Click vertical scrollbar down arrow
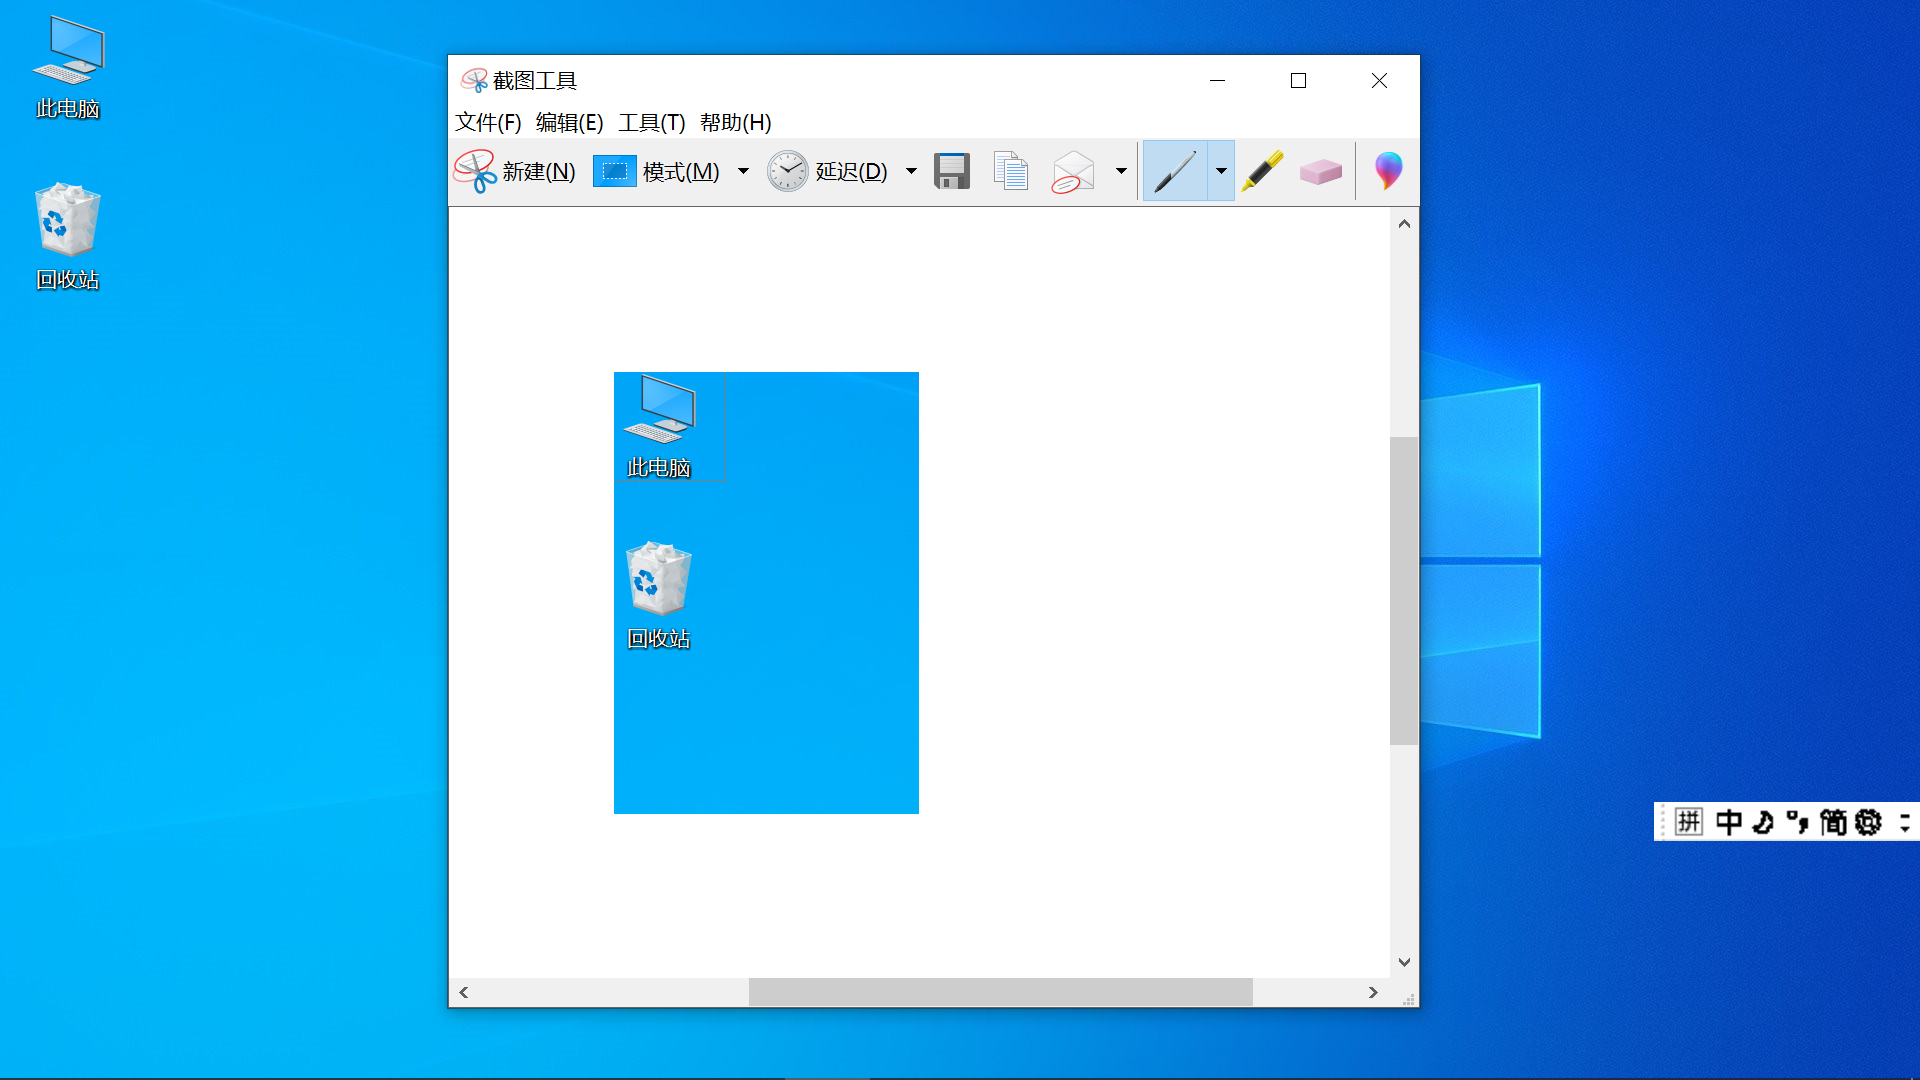The width and height of the screenshot is (1920, 1080). (1404, 962)
